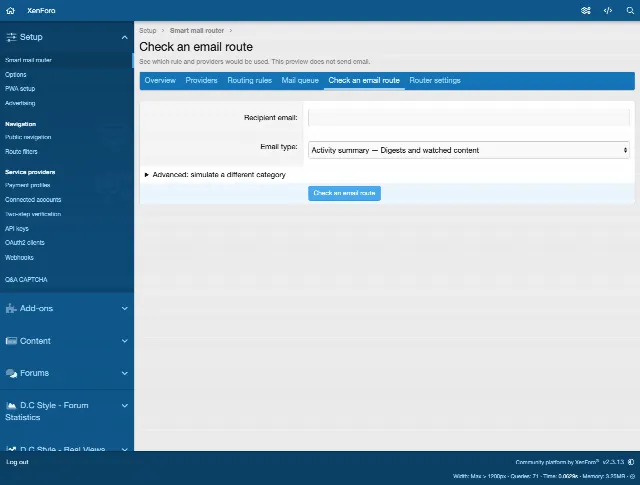This screenshot has height=485, width=640.
Task: Expand D.C Style - Forum Statistics chevron
Action: 124,406
